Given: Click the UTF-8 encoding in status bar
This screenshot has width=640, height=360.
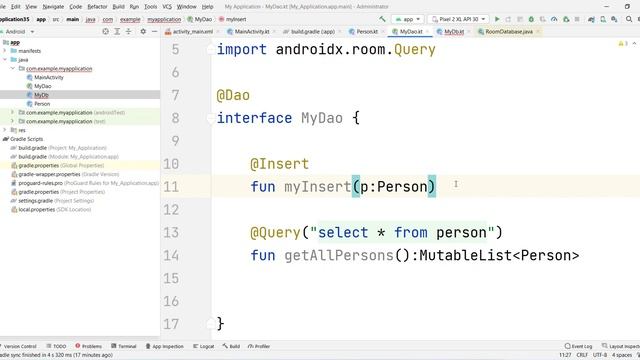Looking at the screenshot, I should tap(600, 355).
